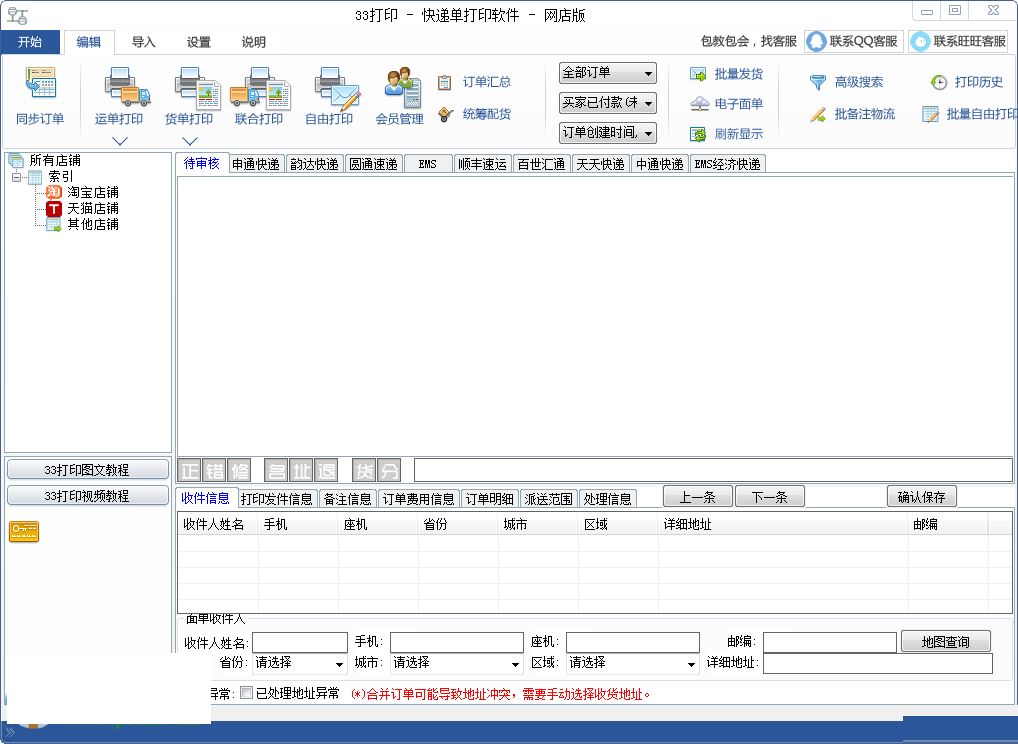This screenshot has height=744, width=1018.
Task: Click the 同步订单 sync orders icon
Action: (40, 85)
